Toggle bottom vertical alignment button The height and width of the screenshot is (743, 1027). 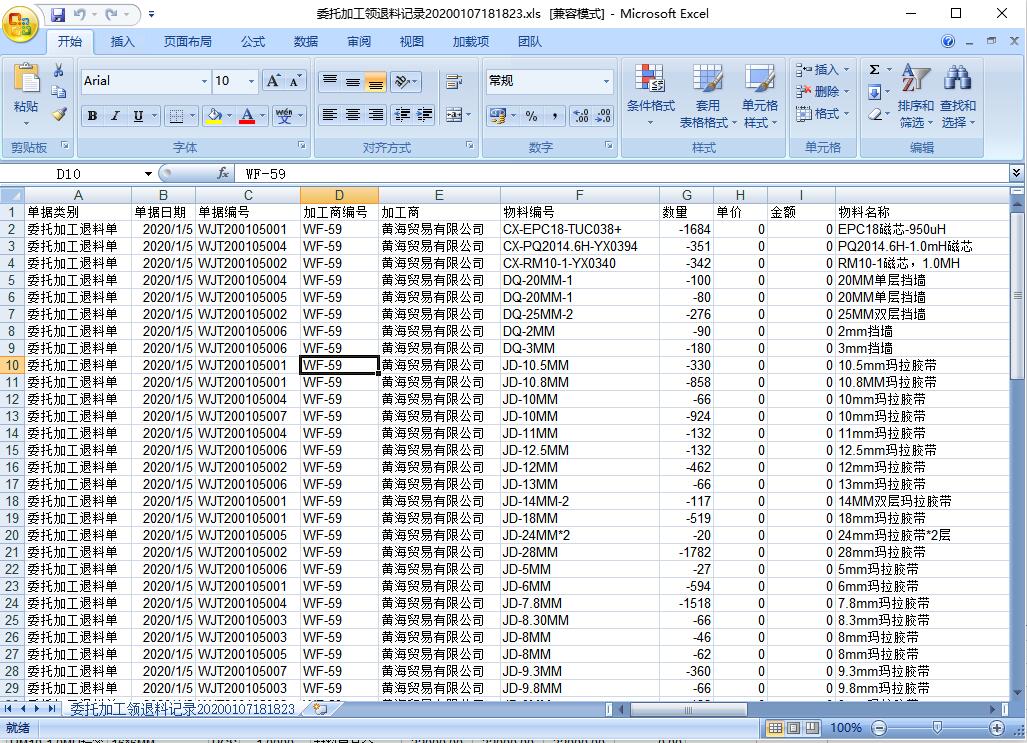click(376, 82)
